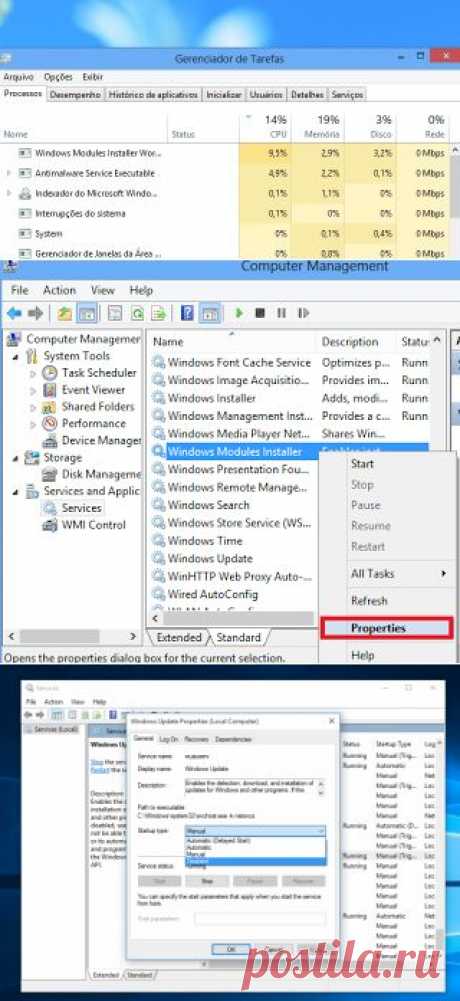Choose Start from the context menu

point(362,464)
